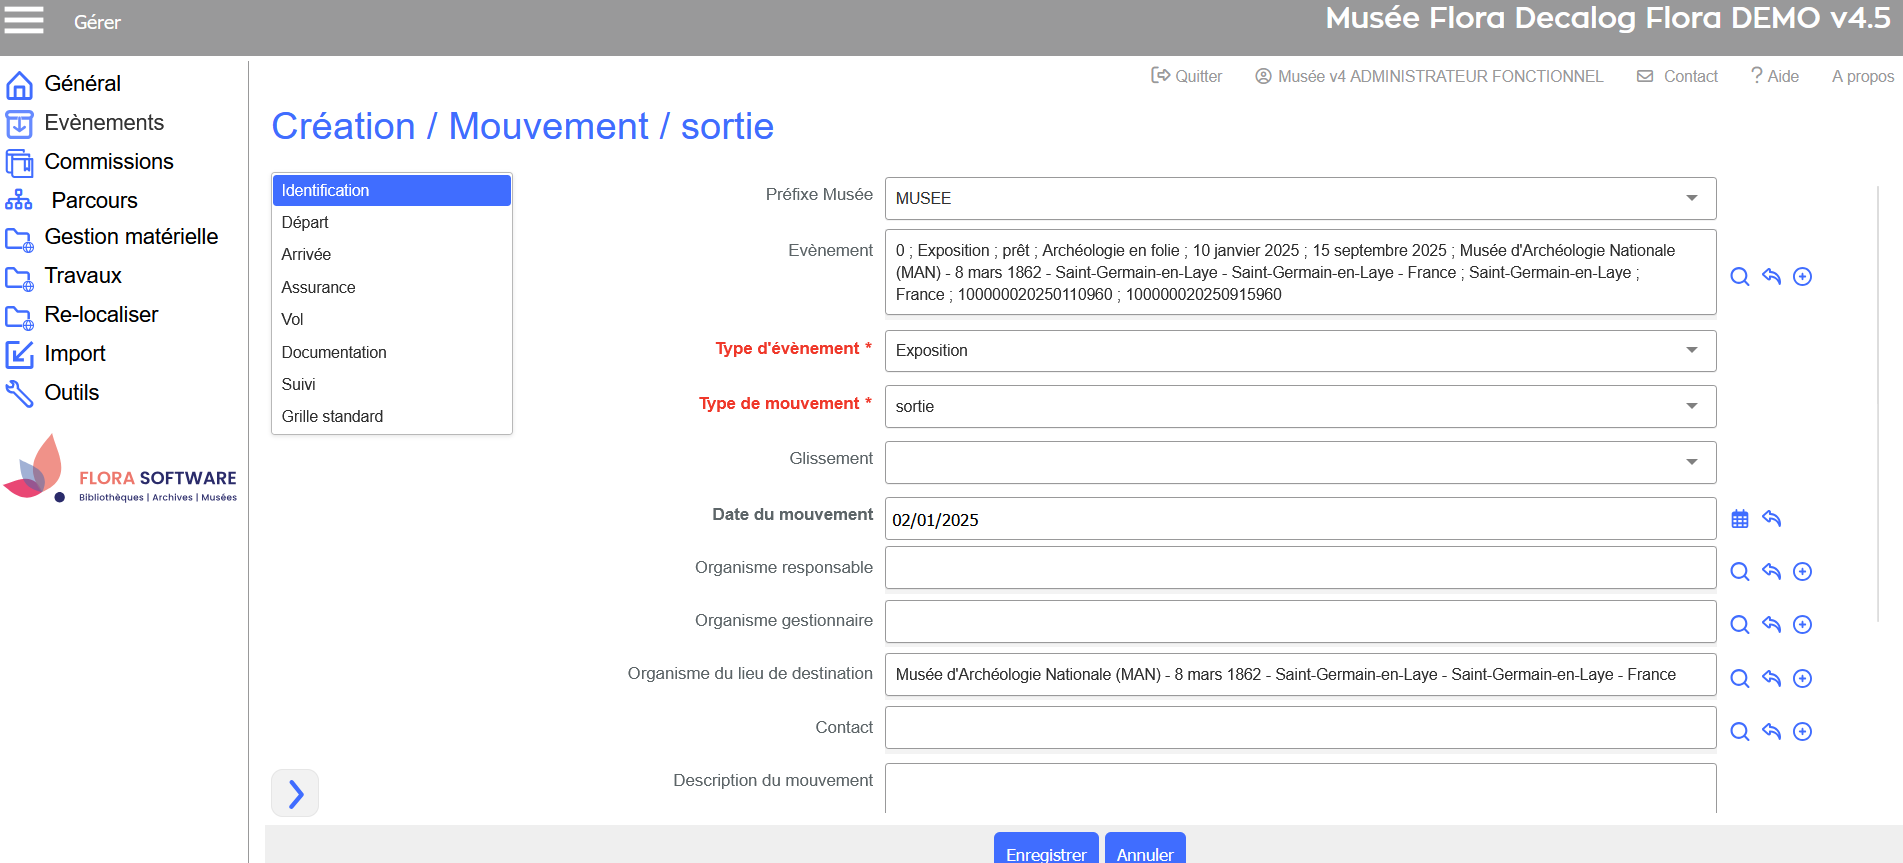The height and width of the screenshot is (863, 1903).
Task: Click the Description du mouvement text field
Action: point(1300,788)
